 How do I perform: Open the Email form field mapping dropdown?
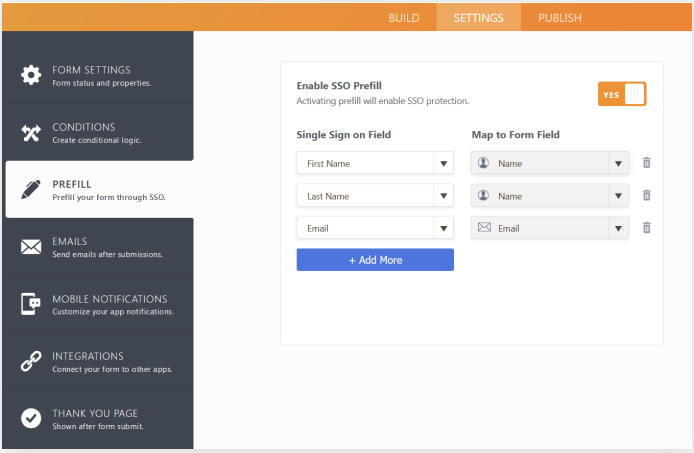[619, 228]
